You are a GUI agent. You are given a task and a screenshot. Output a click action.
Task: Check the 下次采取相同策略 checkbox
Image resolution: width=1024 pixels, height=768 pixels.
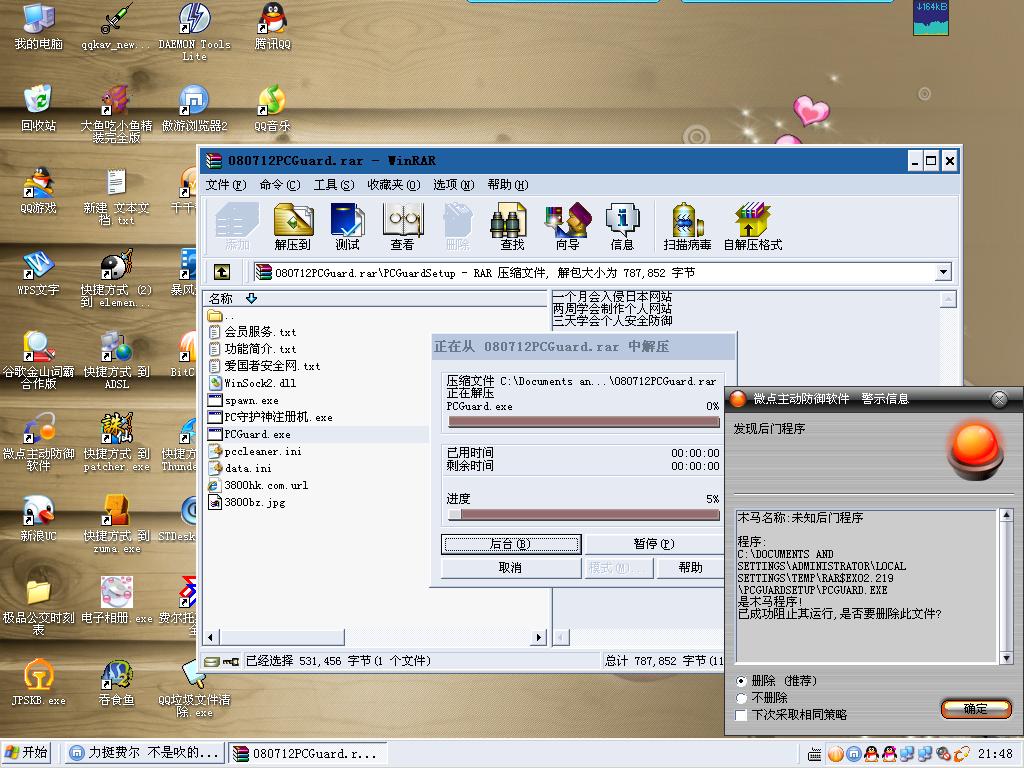point(741,715)
